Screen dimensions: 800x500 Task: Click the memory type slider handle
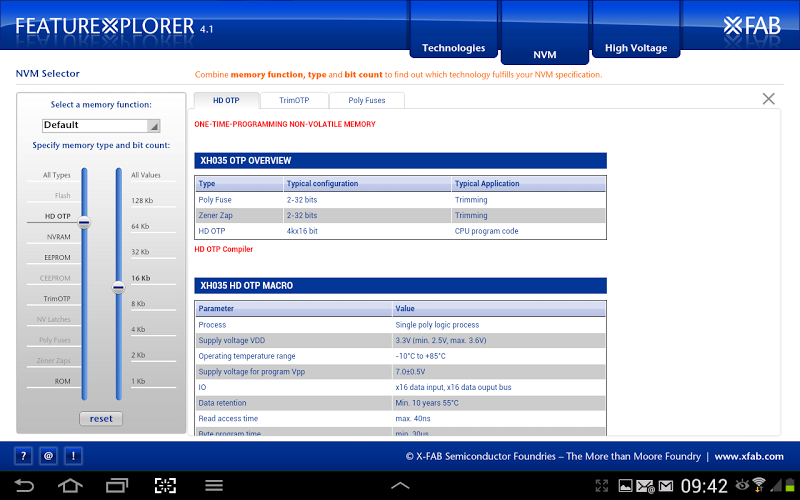tap(84, 222)
